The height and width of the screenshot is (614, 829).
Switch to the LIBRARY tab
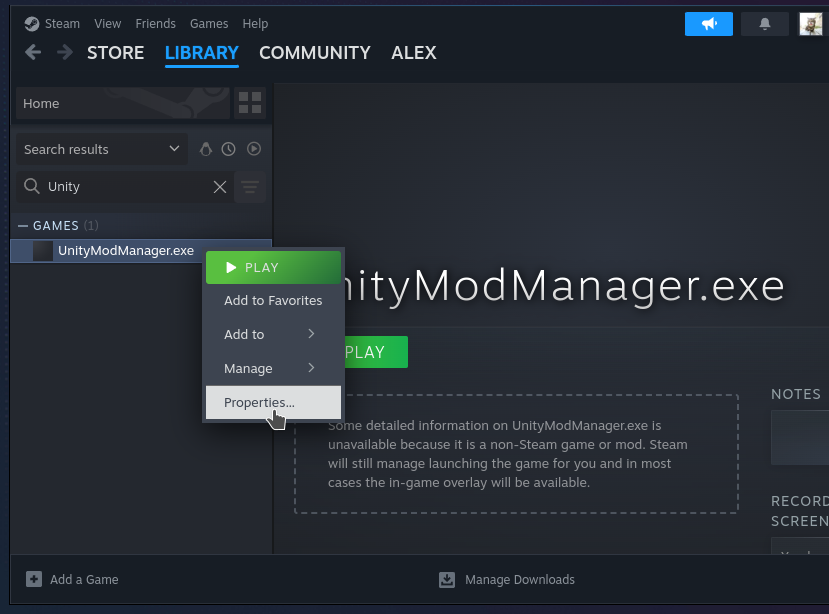(202, 53)
